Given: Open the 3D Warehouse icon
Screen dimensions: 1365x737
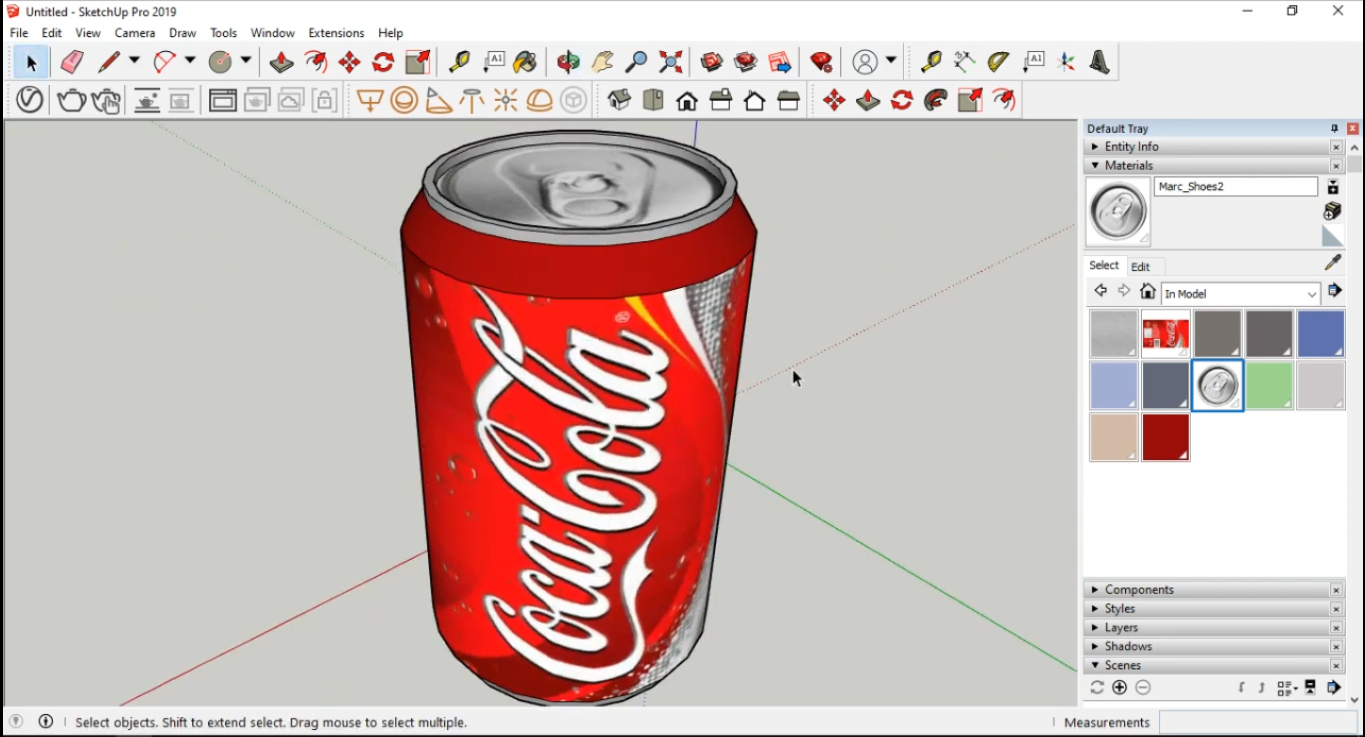Looking at the screenshot, I should [x=712, y=63].
